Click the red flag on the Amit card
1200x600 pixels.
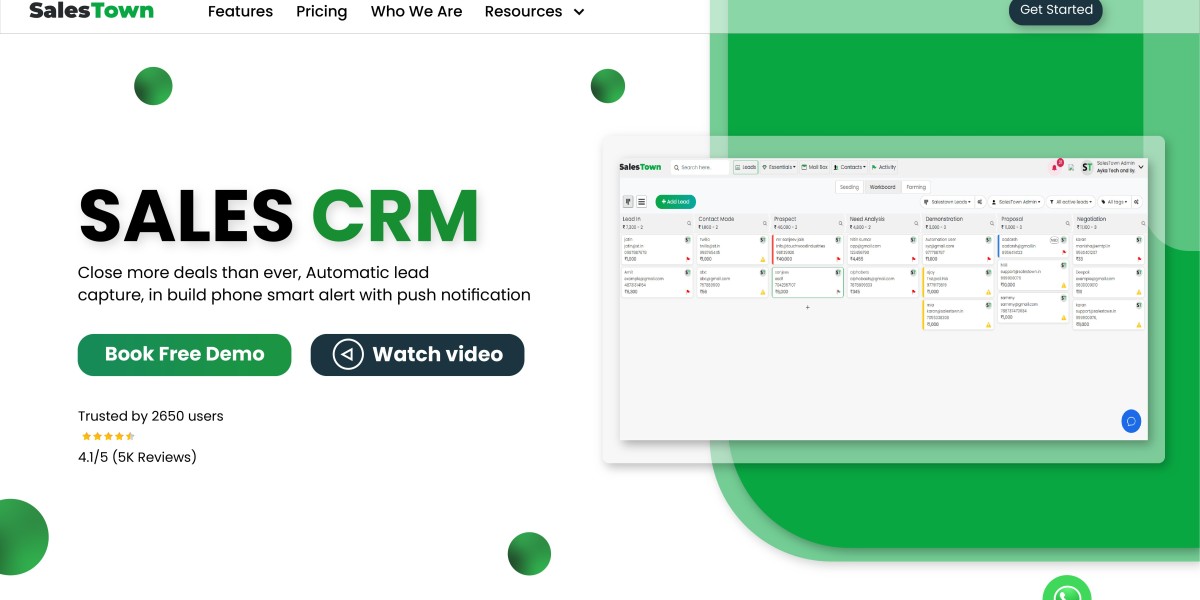point(688,292)
